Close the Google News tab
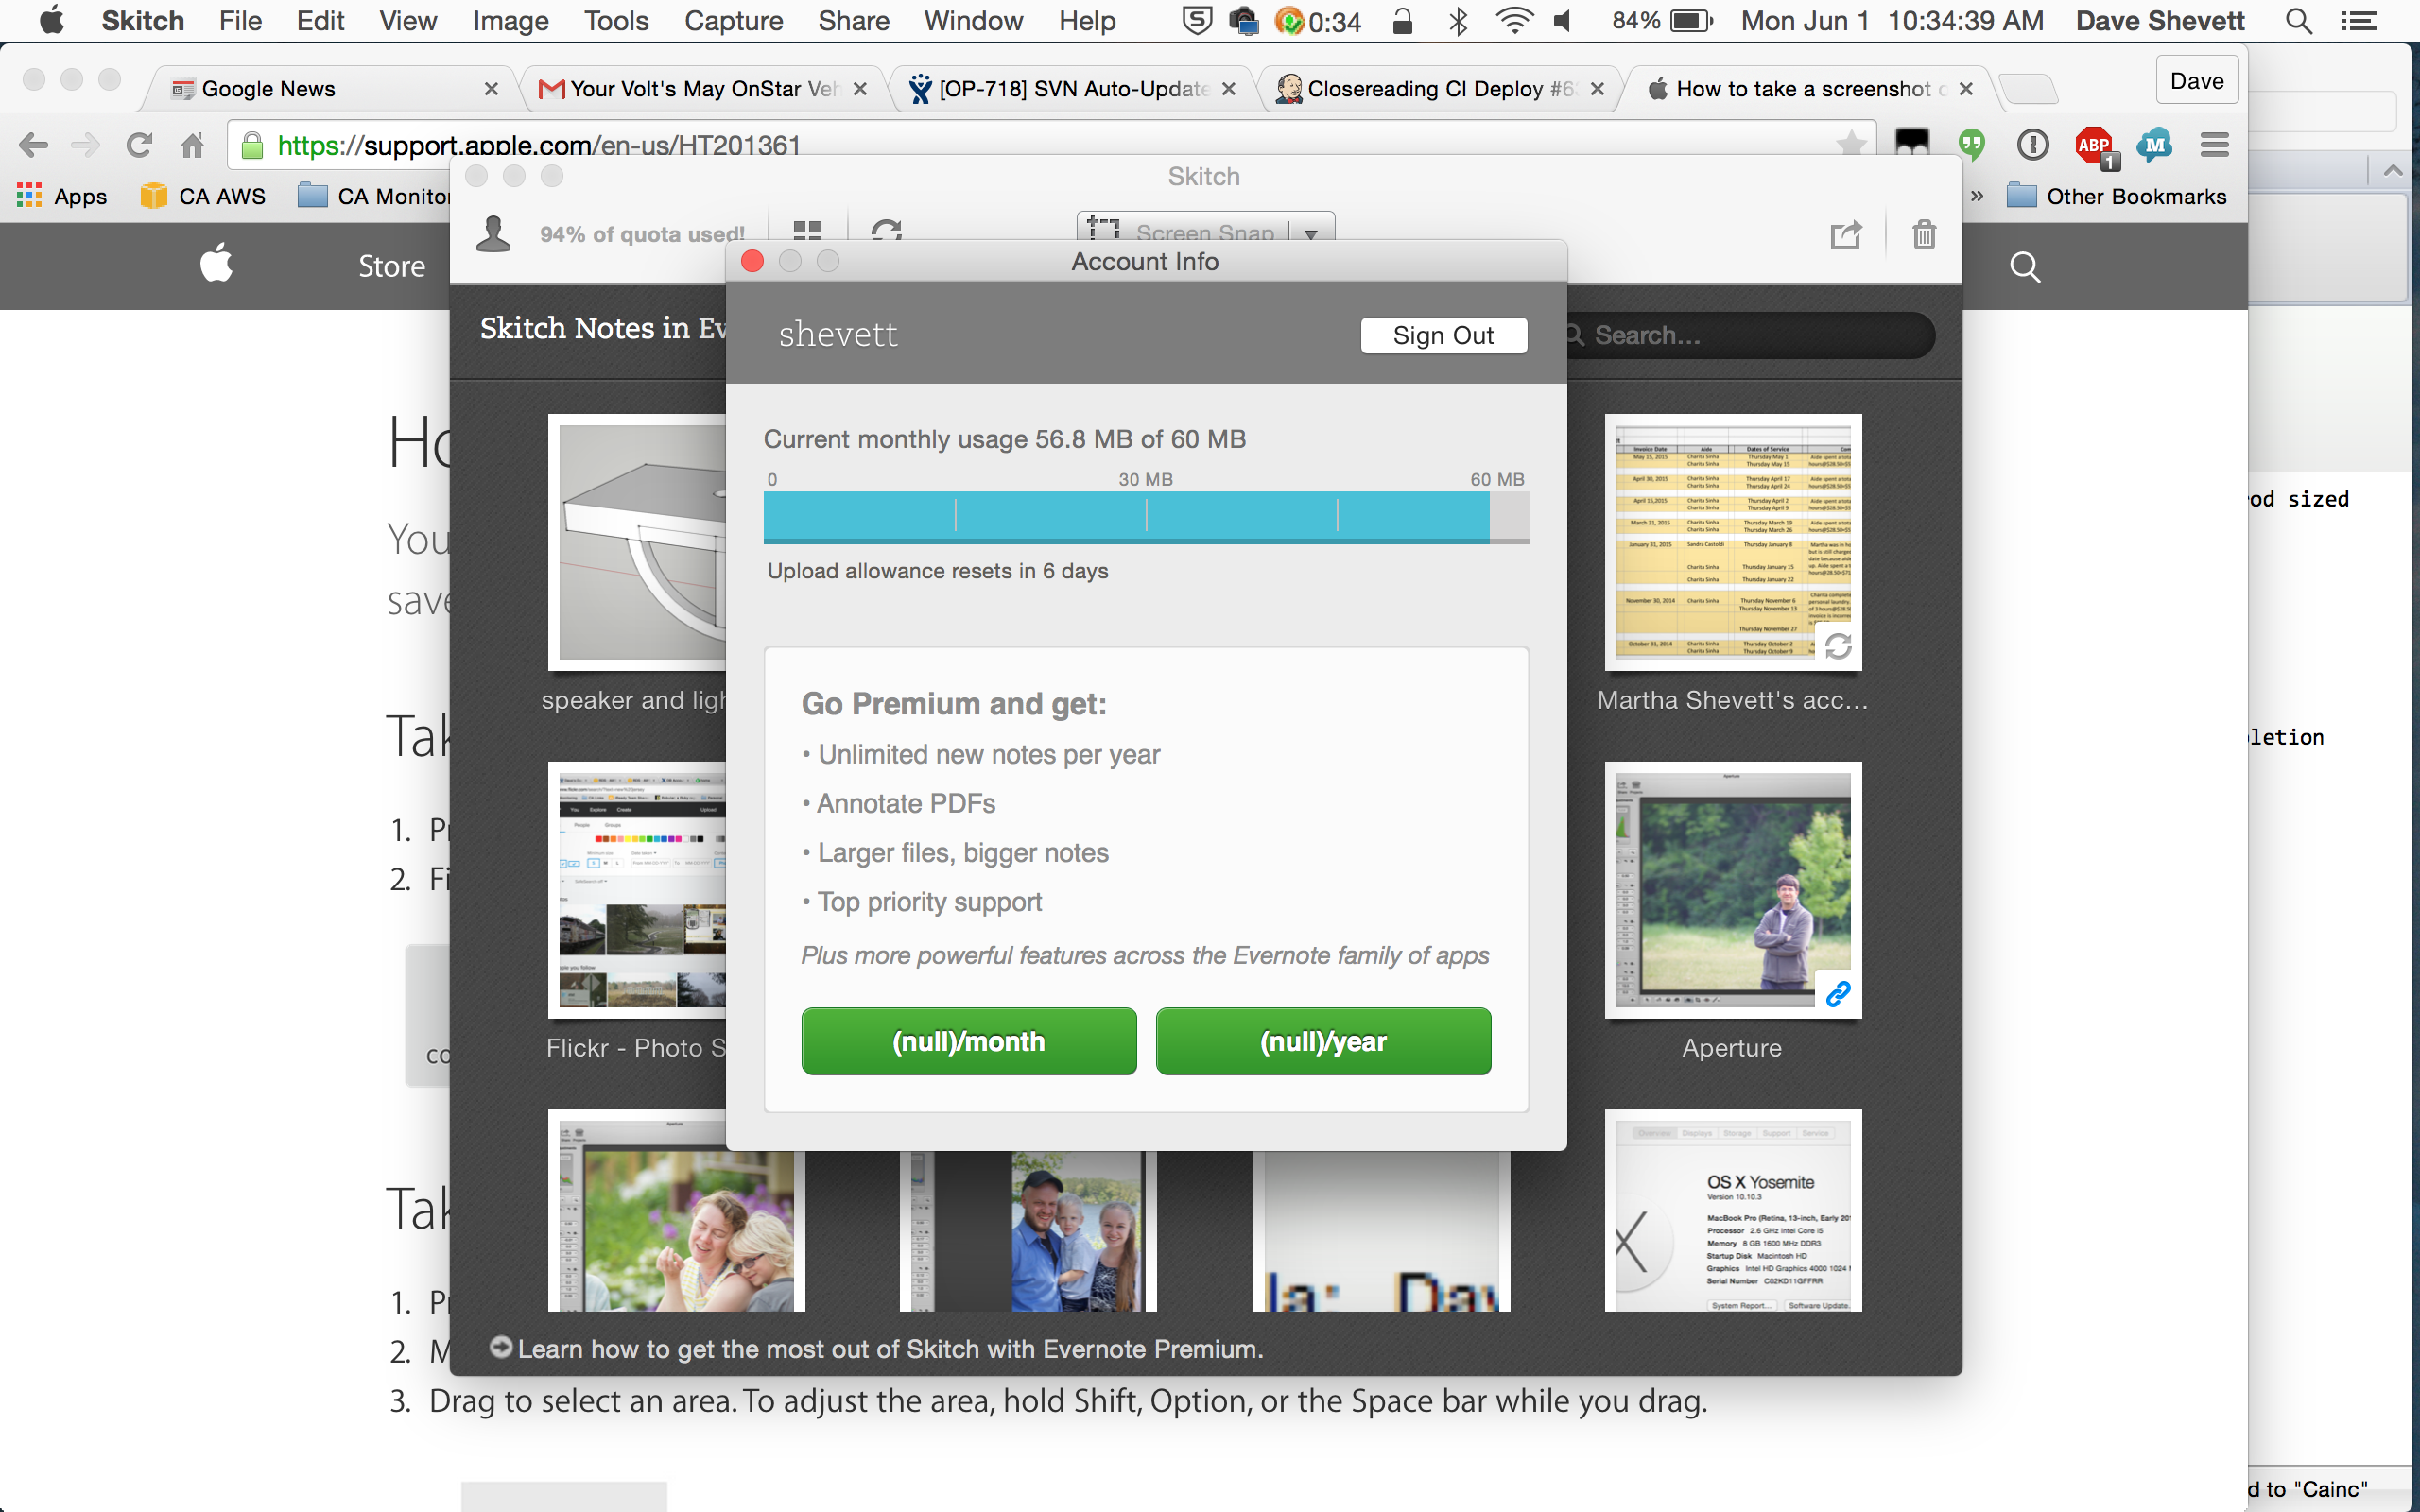 click(x=491, y=89)
